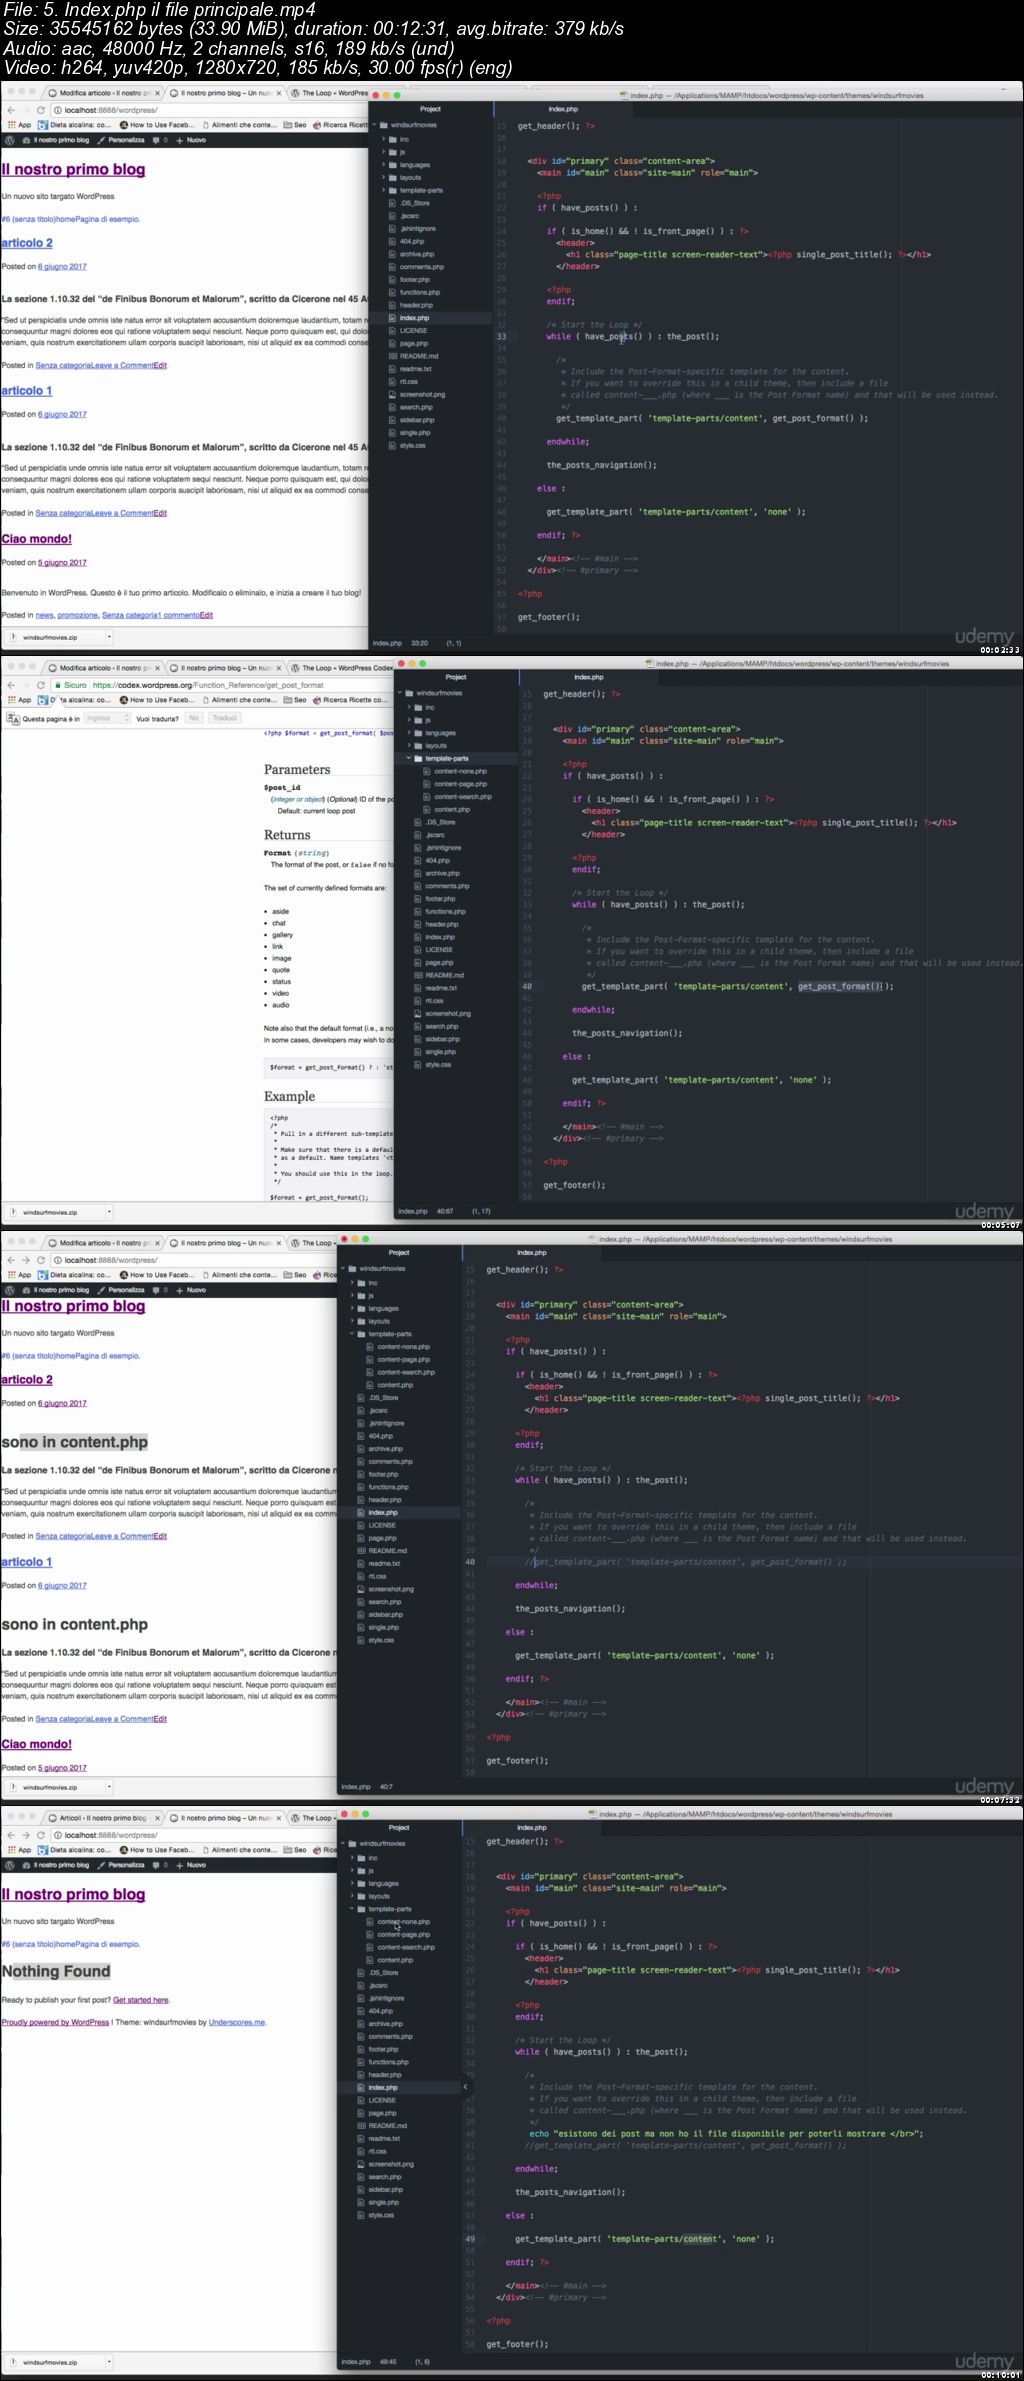The height and width of the screenshot is (2381, 1024).
Task: Open "Alimenti che conte..." bookmark in fourth frame
Action: coord(240,1850)
